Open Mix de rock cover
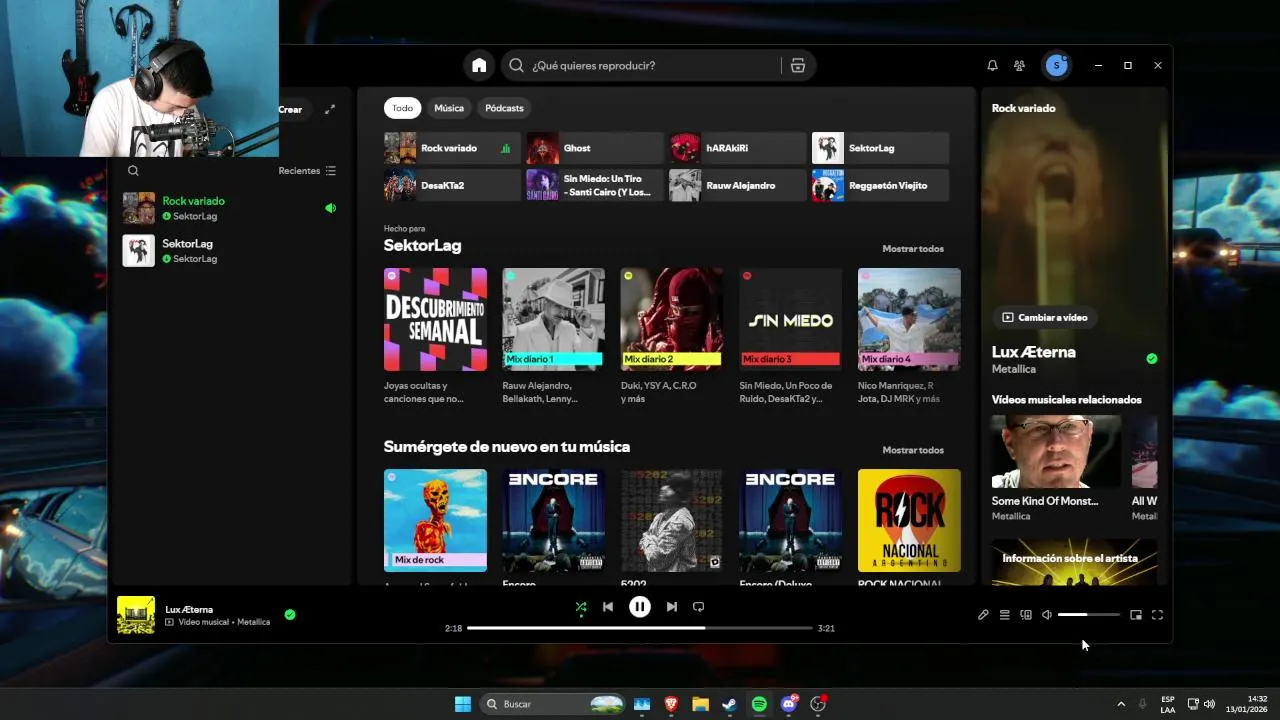The width and height of the screenshot is (1280, 720). tap(435, 520)
